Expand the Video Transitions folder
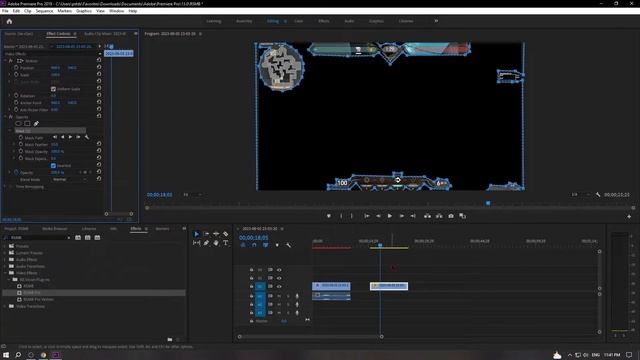Viewport: 640px width, 360px height. [5, 306]
